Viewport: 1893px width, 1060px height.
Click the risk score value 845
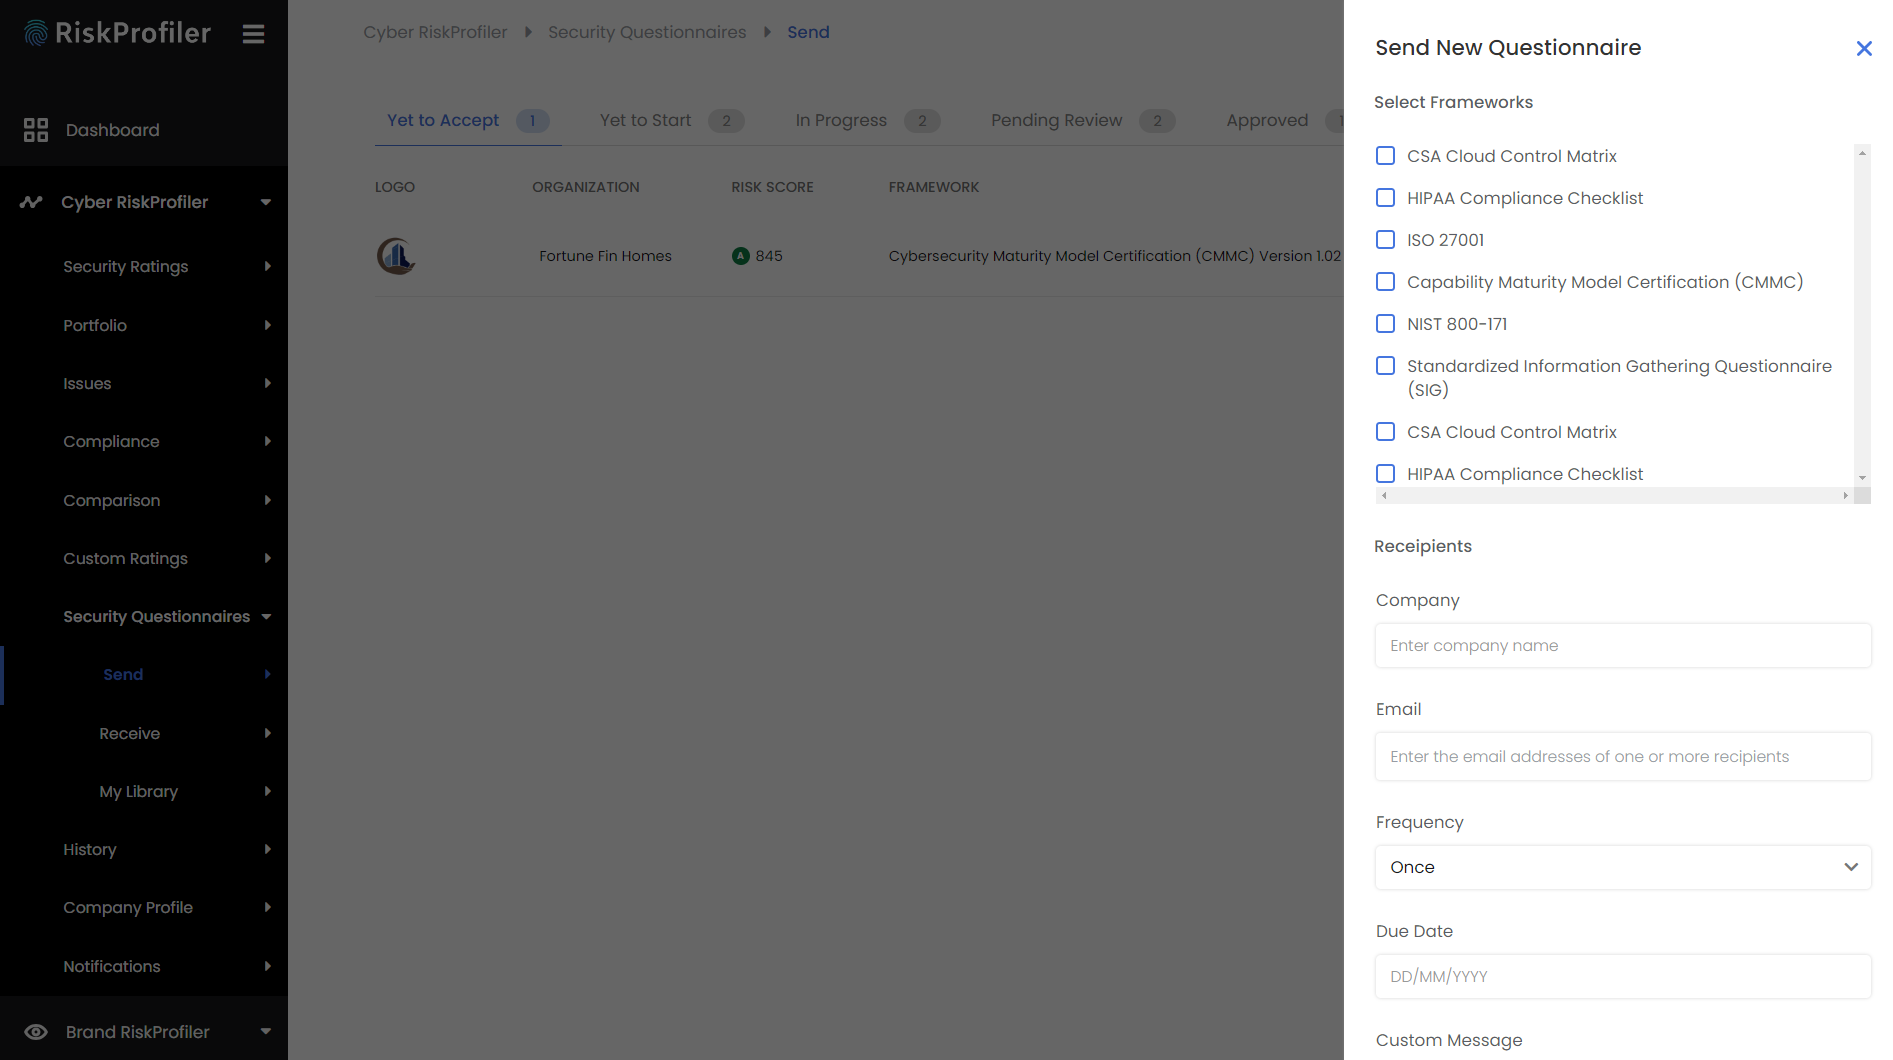tap(769, 256)
